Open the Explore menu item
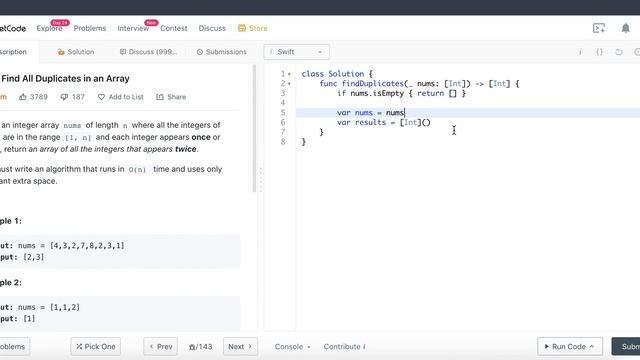 pyautogui.click(x=49, y=28)
